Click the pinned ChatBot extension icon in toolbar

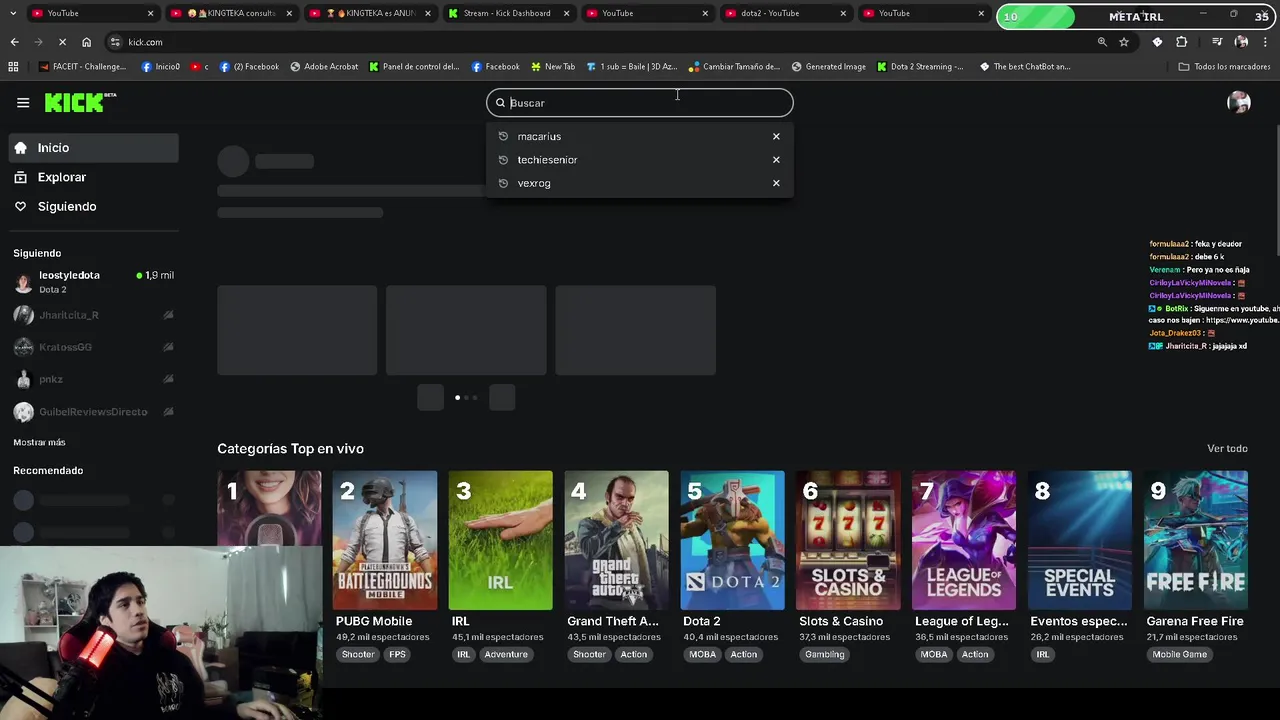1157,42
